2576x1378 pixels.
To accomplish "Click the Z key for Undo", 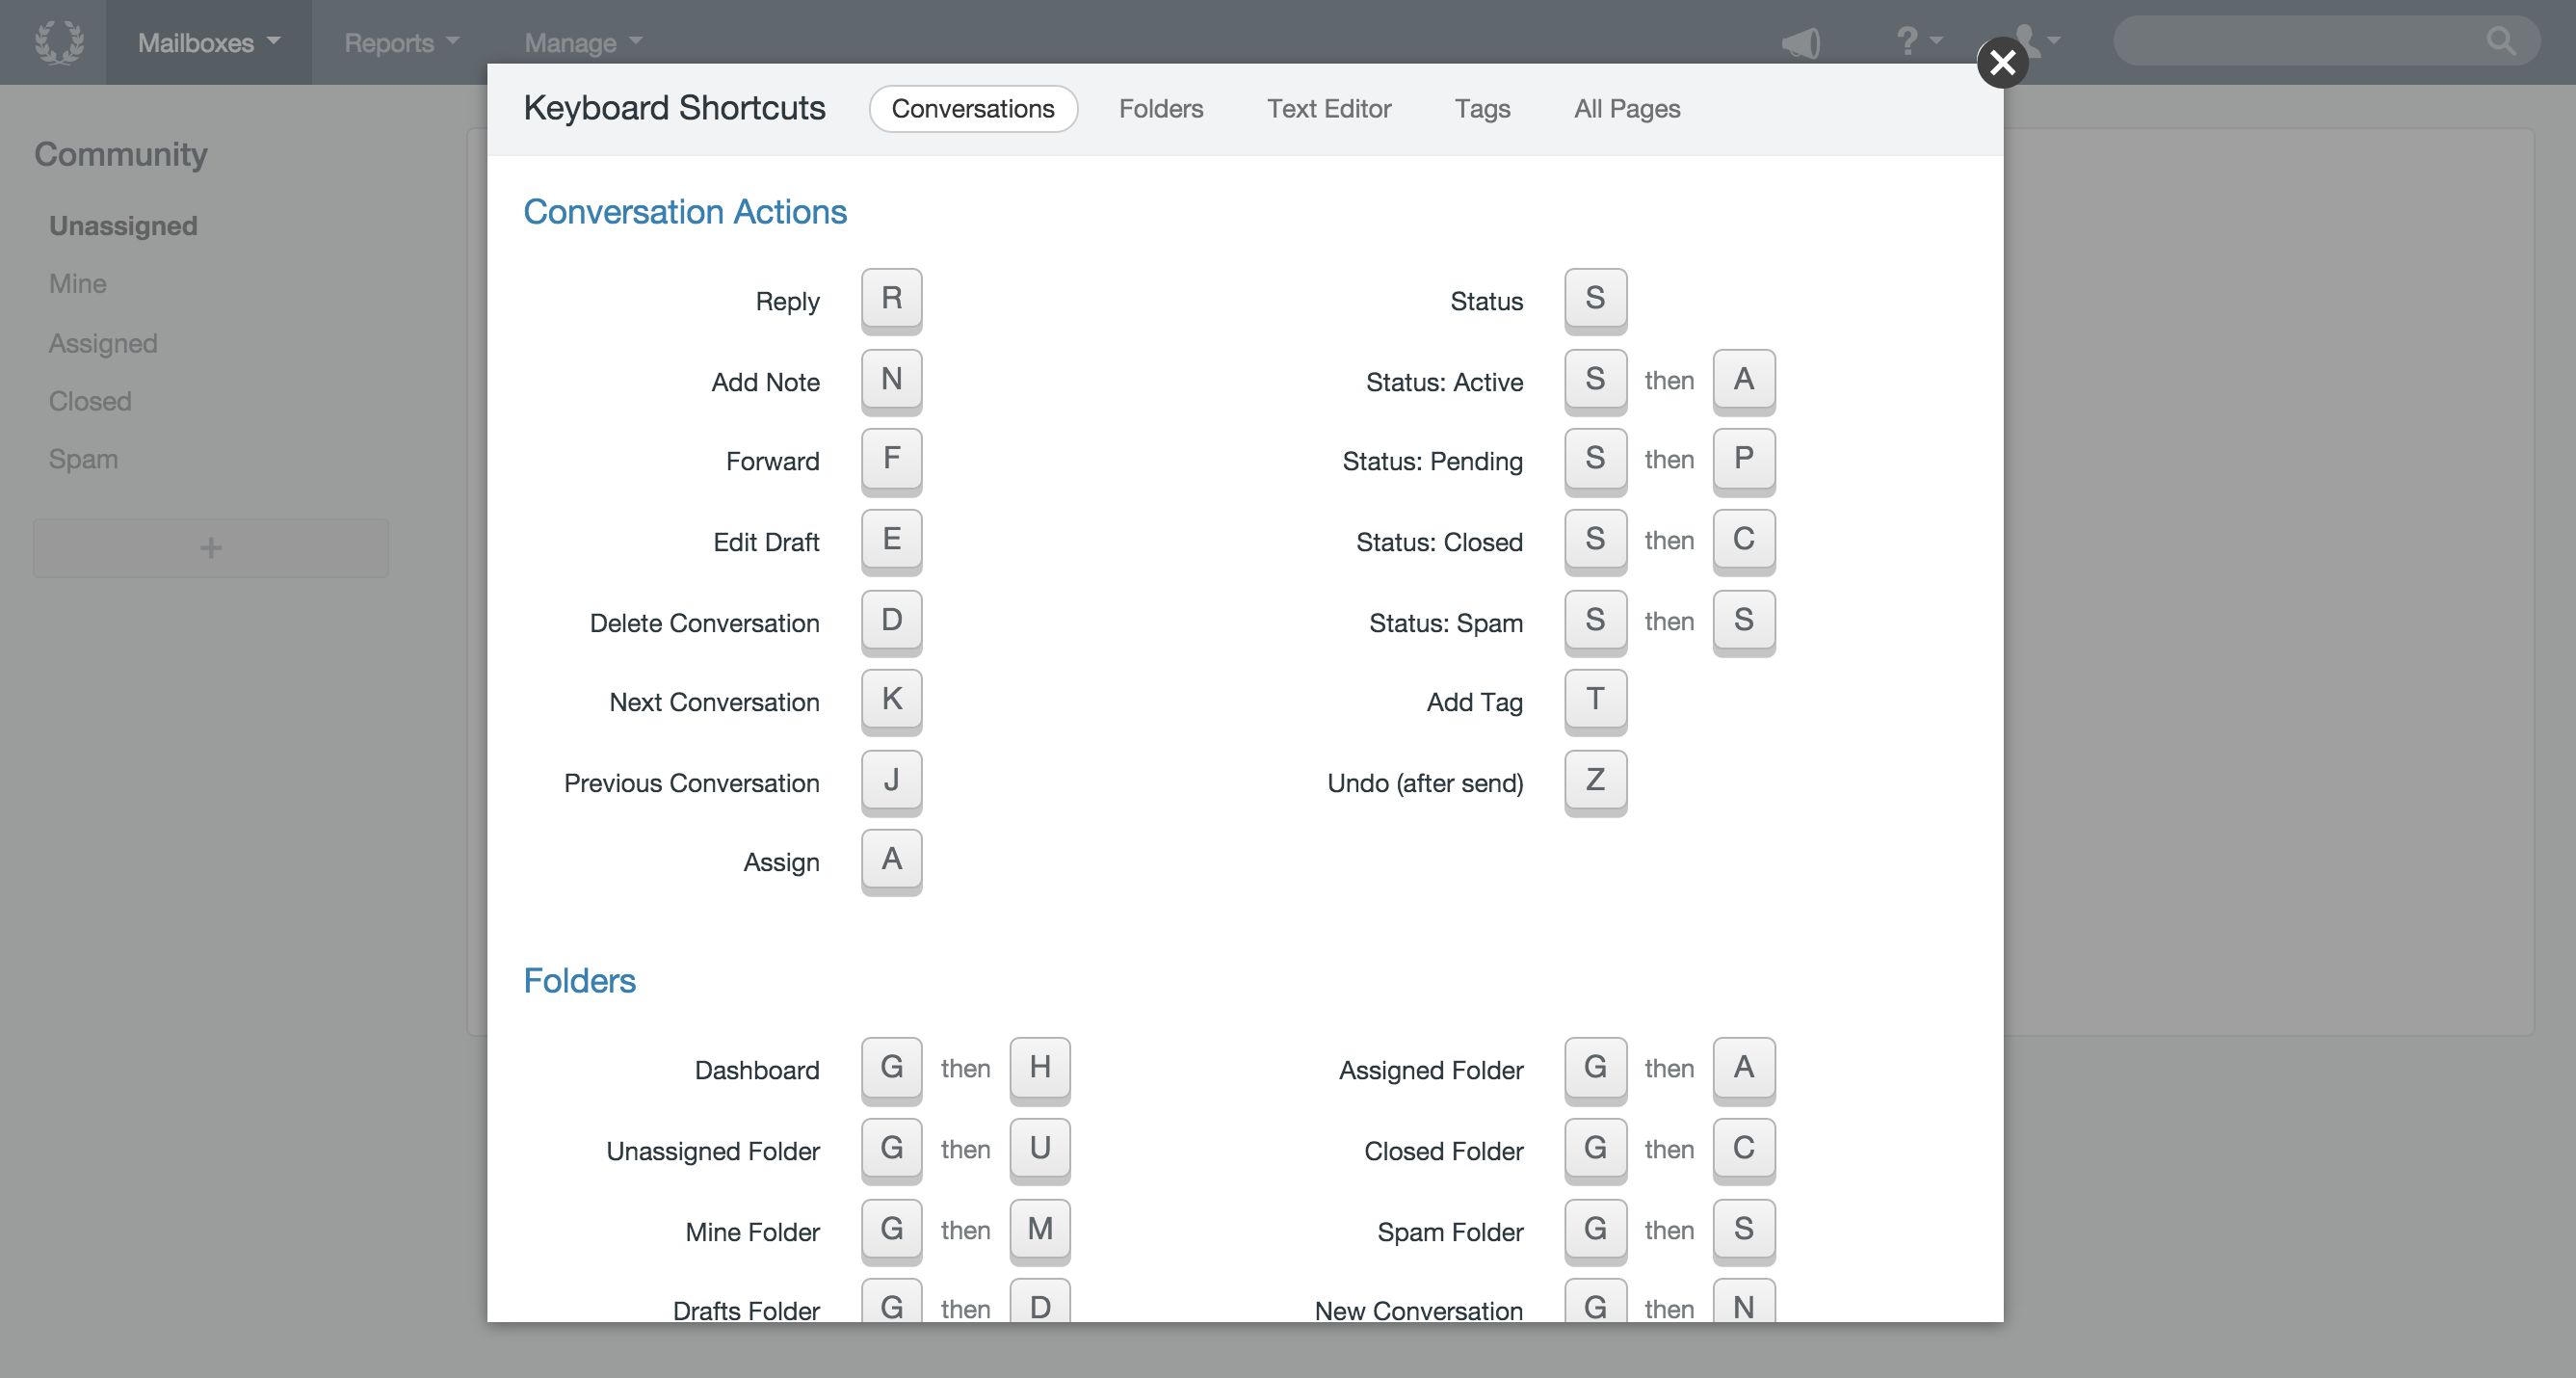I will [x=1595, y=780].
